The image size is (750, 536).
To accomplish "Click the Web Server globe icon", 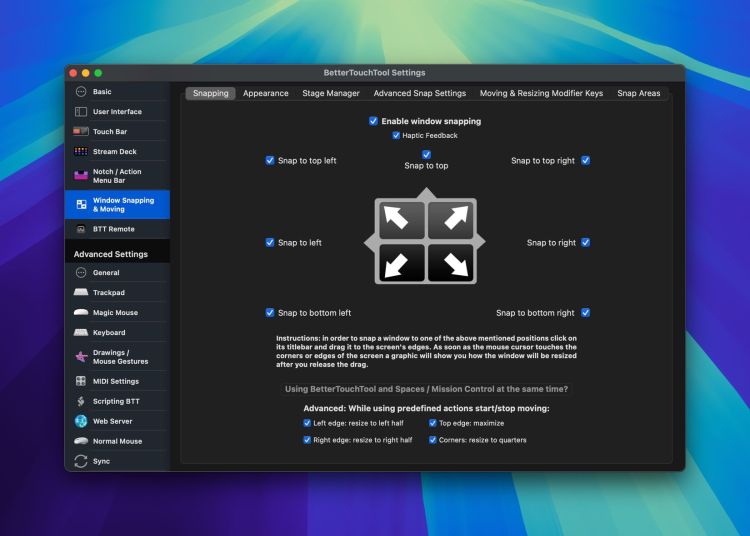I will 81,421.
